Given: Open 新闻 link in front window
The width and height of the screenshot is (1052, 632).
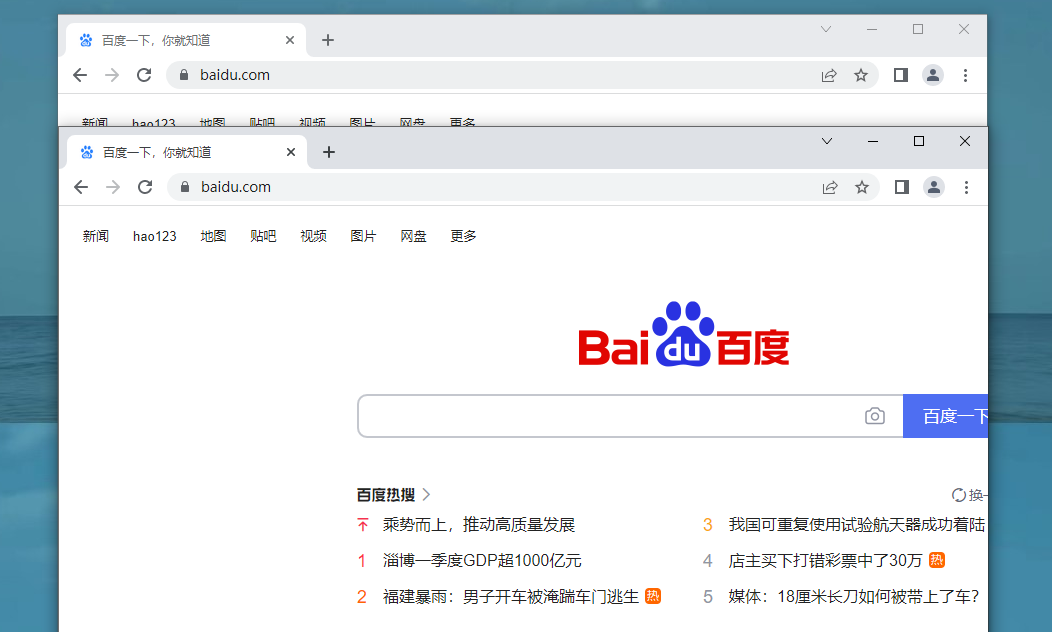Looking at the screenshot, I should coord(96,236).
